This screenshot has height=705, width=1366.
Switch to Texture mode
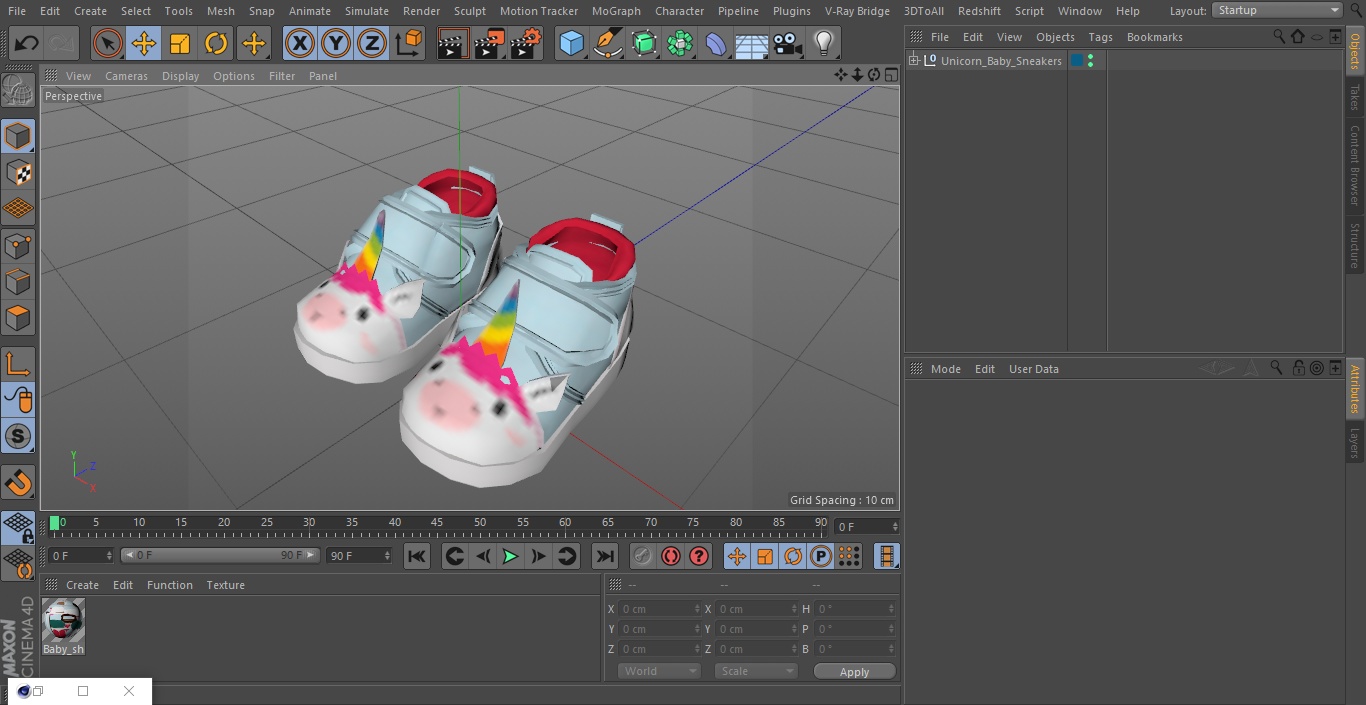18,173
